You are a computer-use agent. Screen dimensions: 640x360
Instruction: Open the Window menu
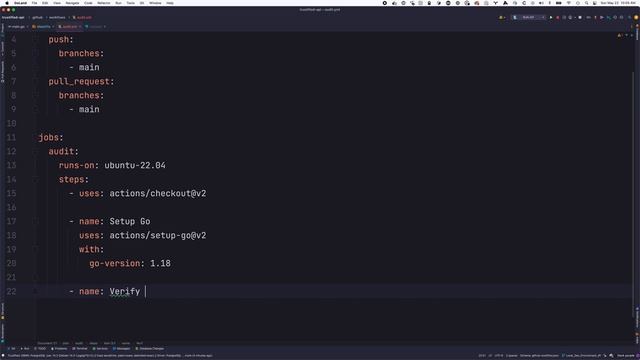pos(155,3)
